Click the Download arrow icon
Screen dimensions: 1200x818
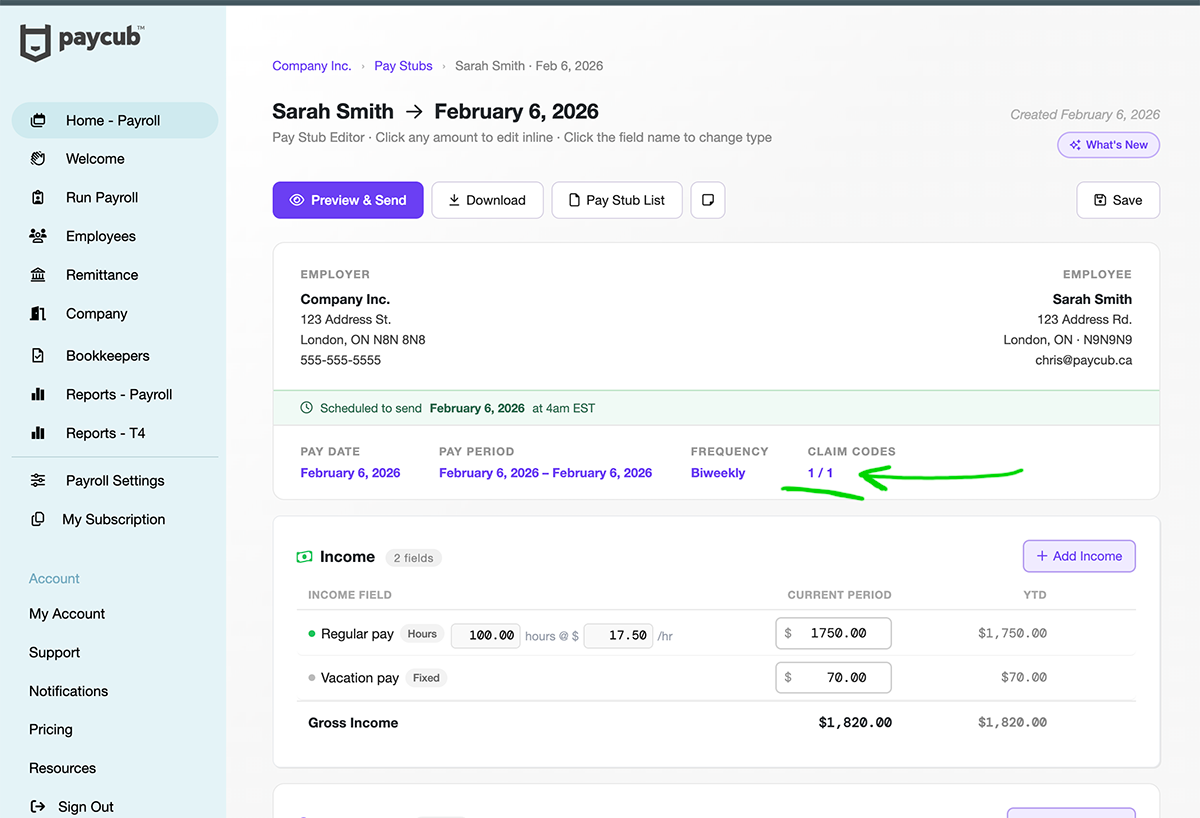[454, 200]
